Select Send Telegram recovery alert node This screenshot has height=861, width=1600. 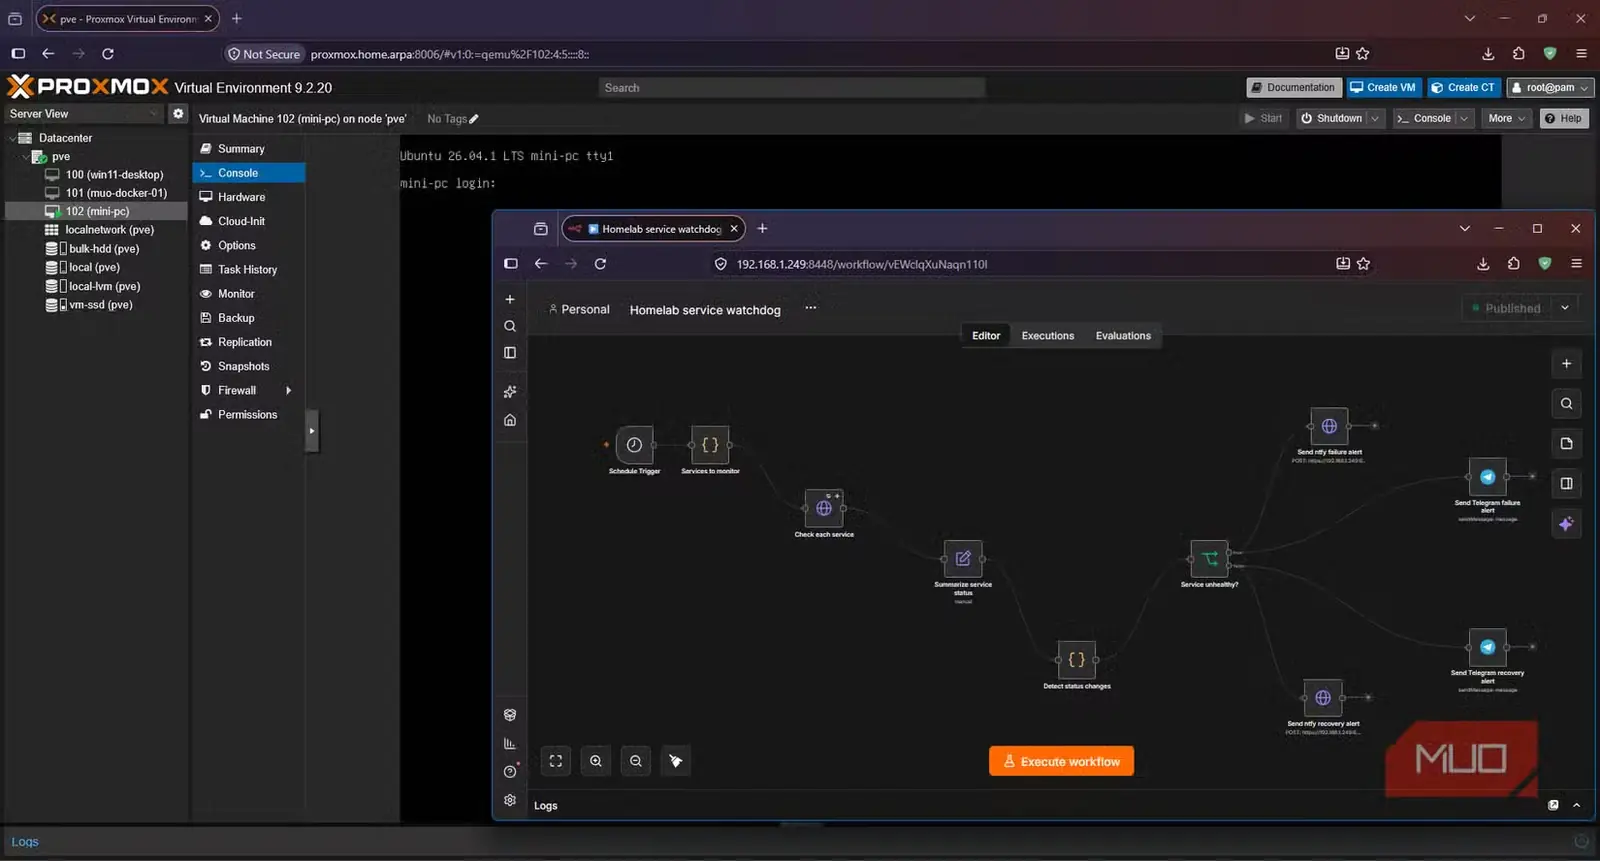1488,647
